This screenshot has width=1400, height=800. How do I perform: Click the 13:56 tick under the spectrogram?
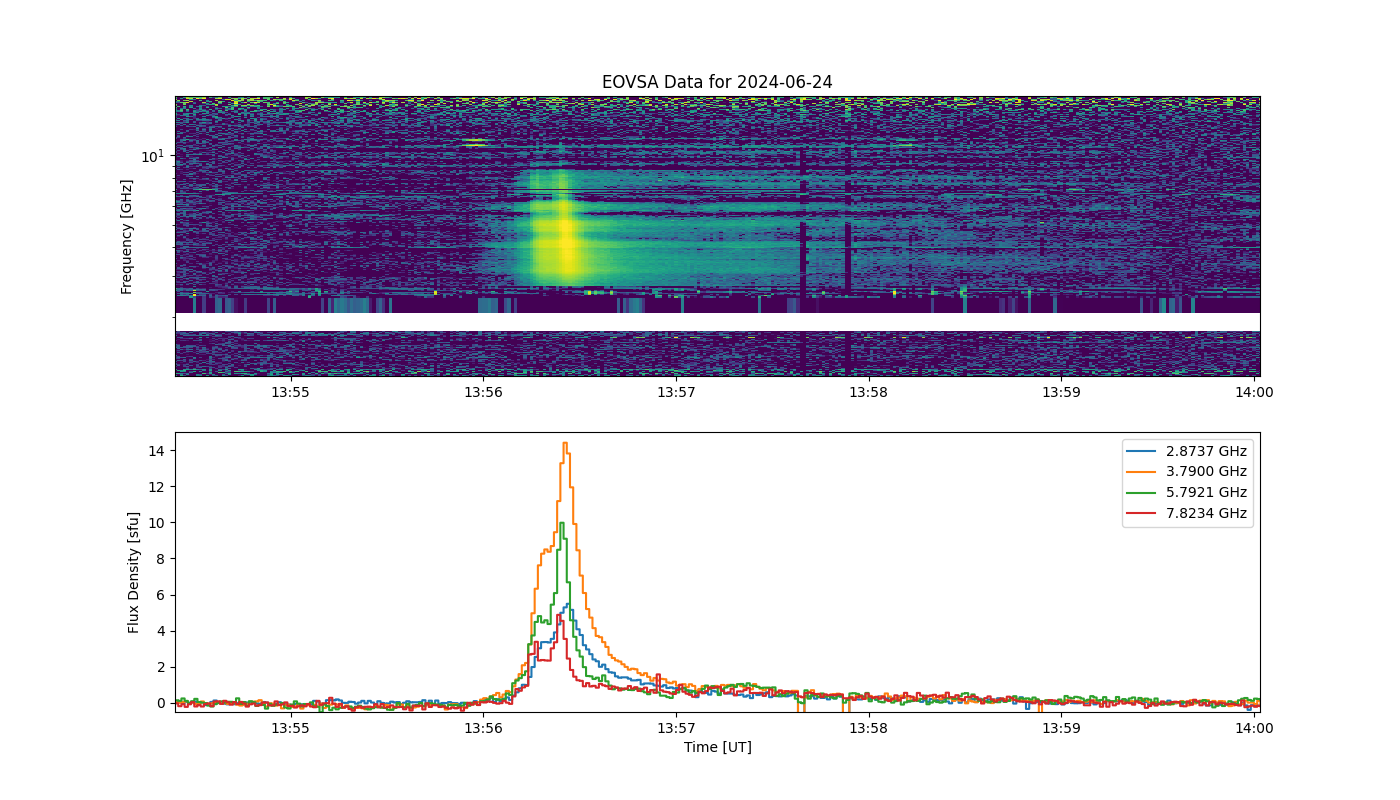[483, 393]
